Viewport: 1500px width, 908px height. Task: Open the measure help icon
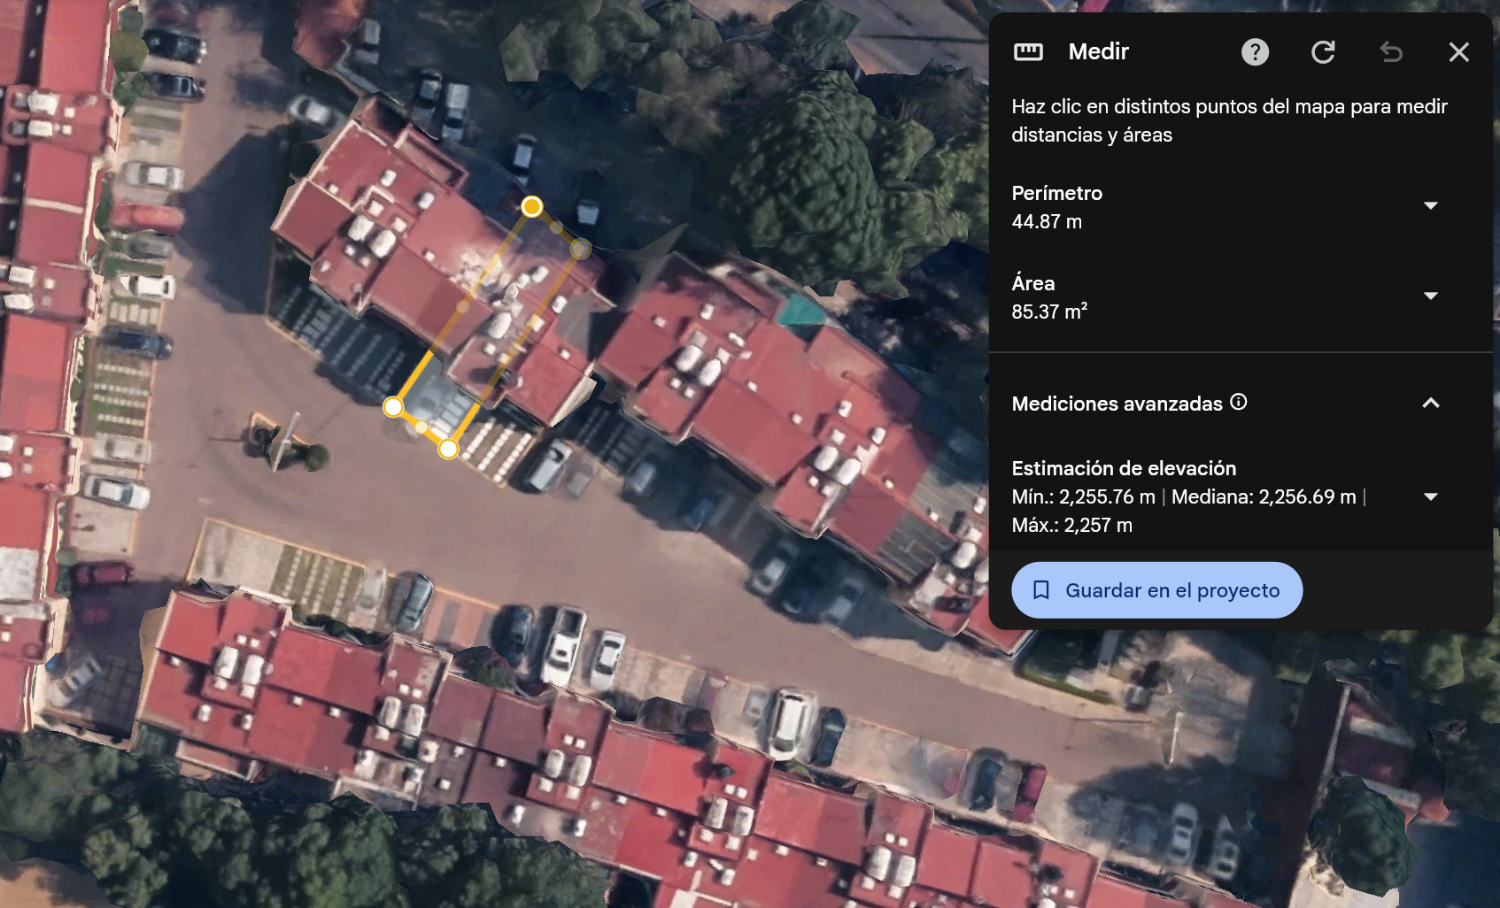tap(1255, 52)
